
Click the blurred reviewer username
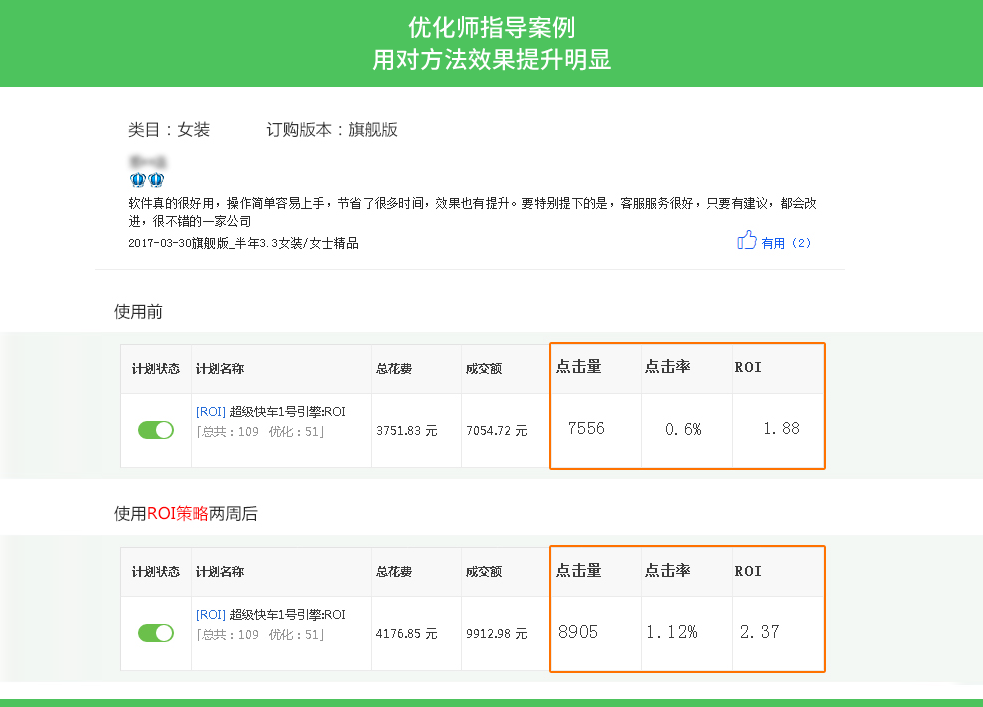coord(147,161)
